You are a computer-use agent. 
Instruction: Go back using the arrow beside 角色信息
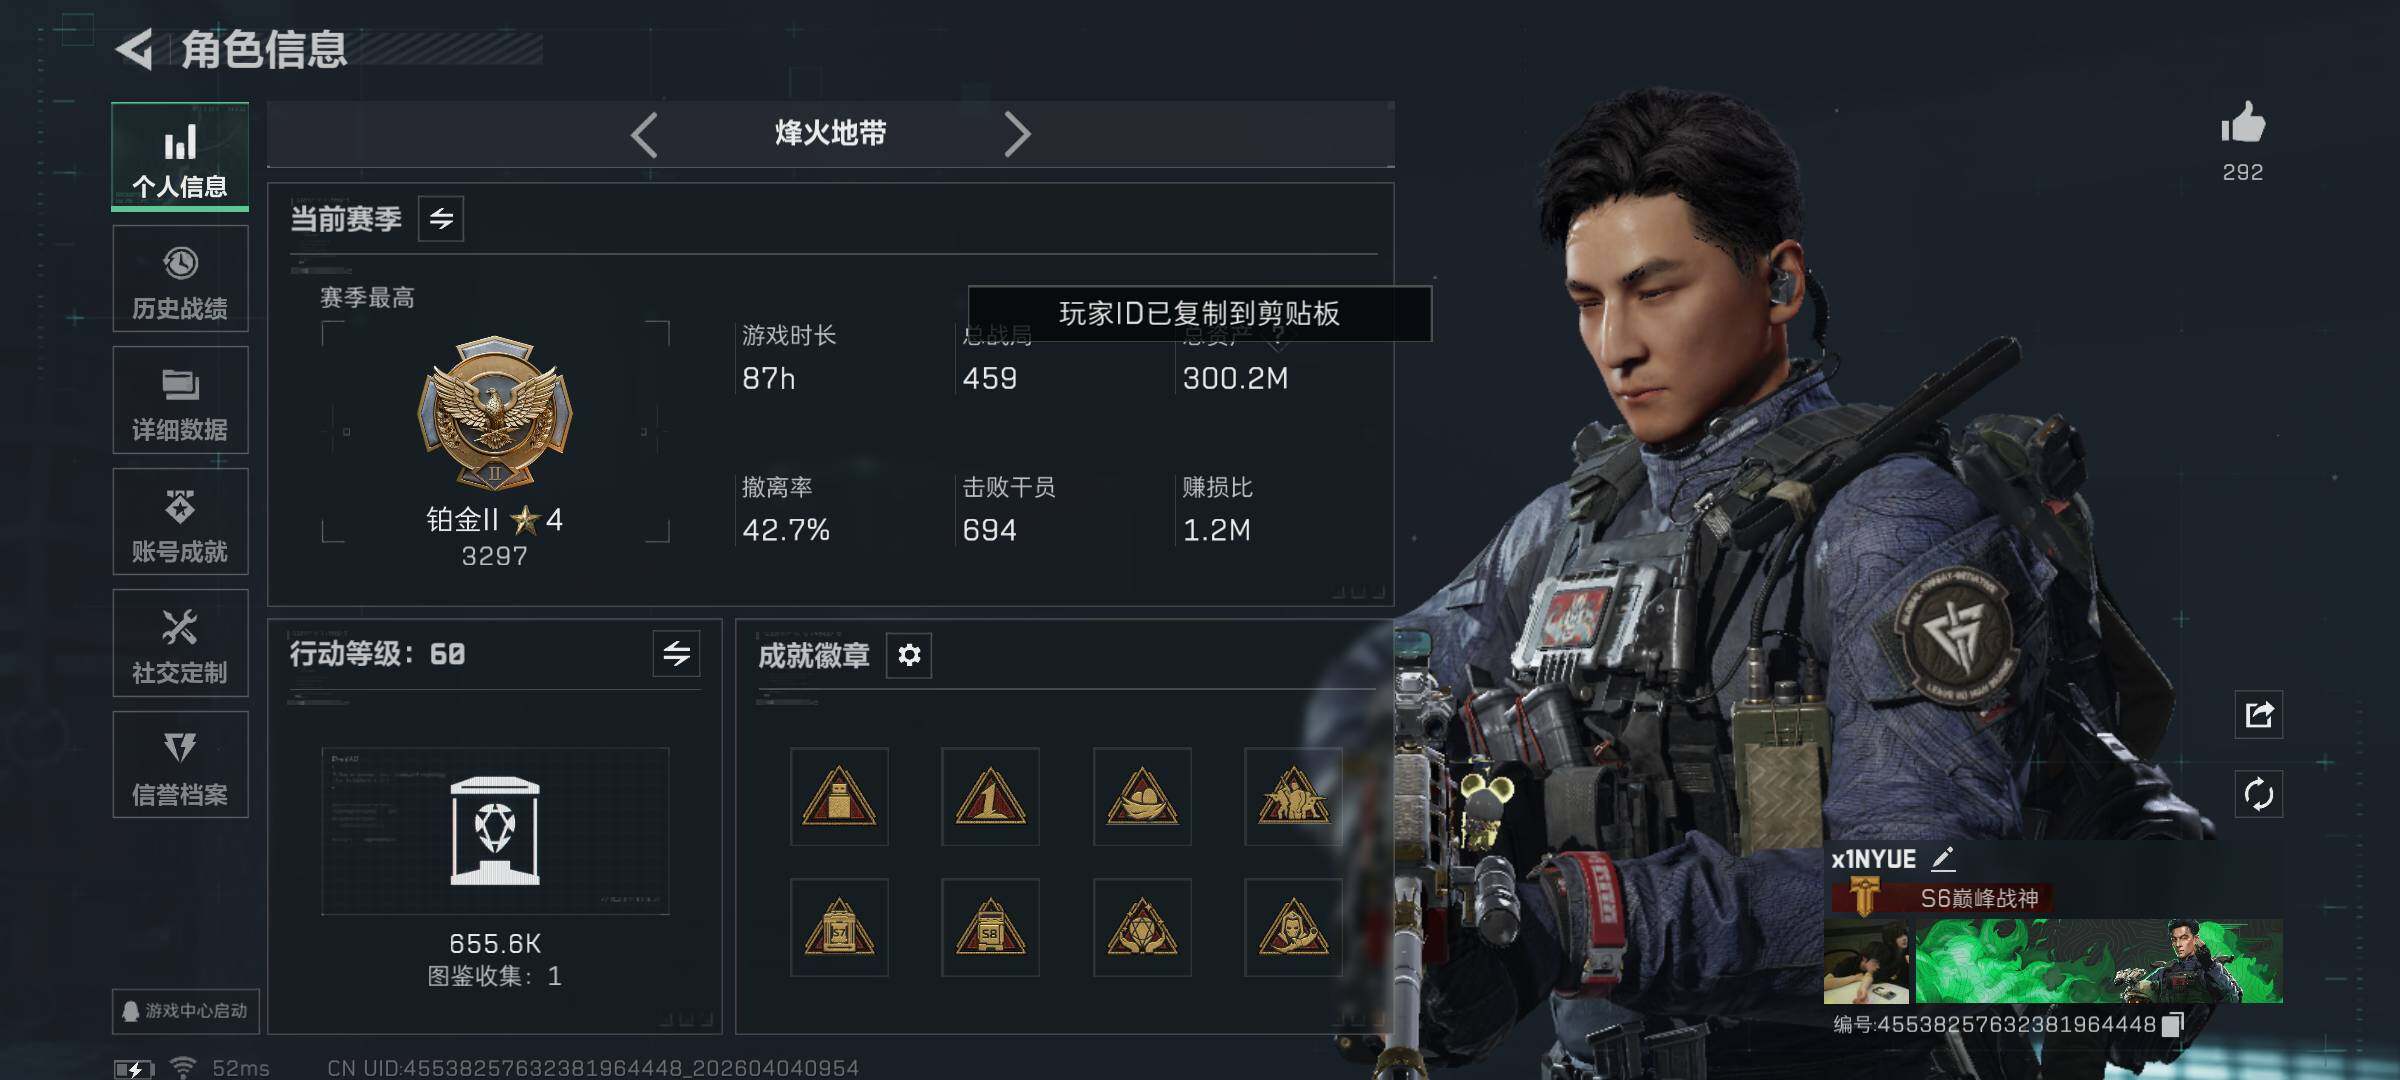pyautogui.click(x=134, y=49)
